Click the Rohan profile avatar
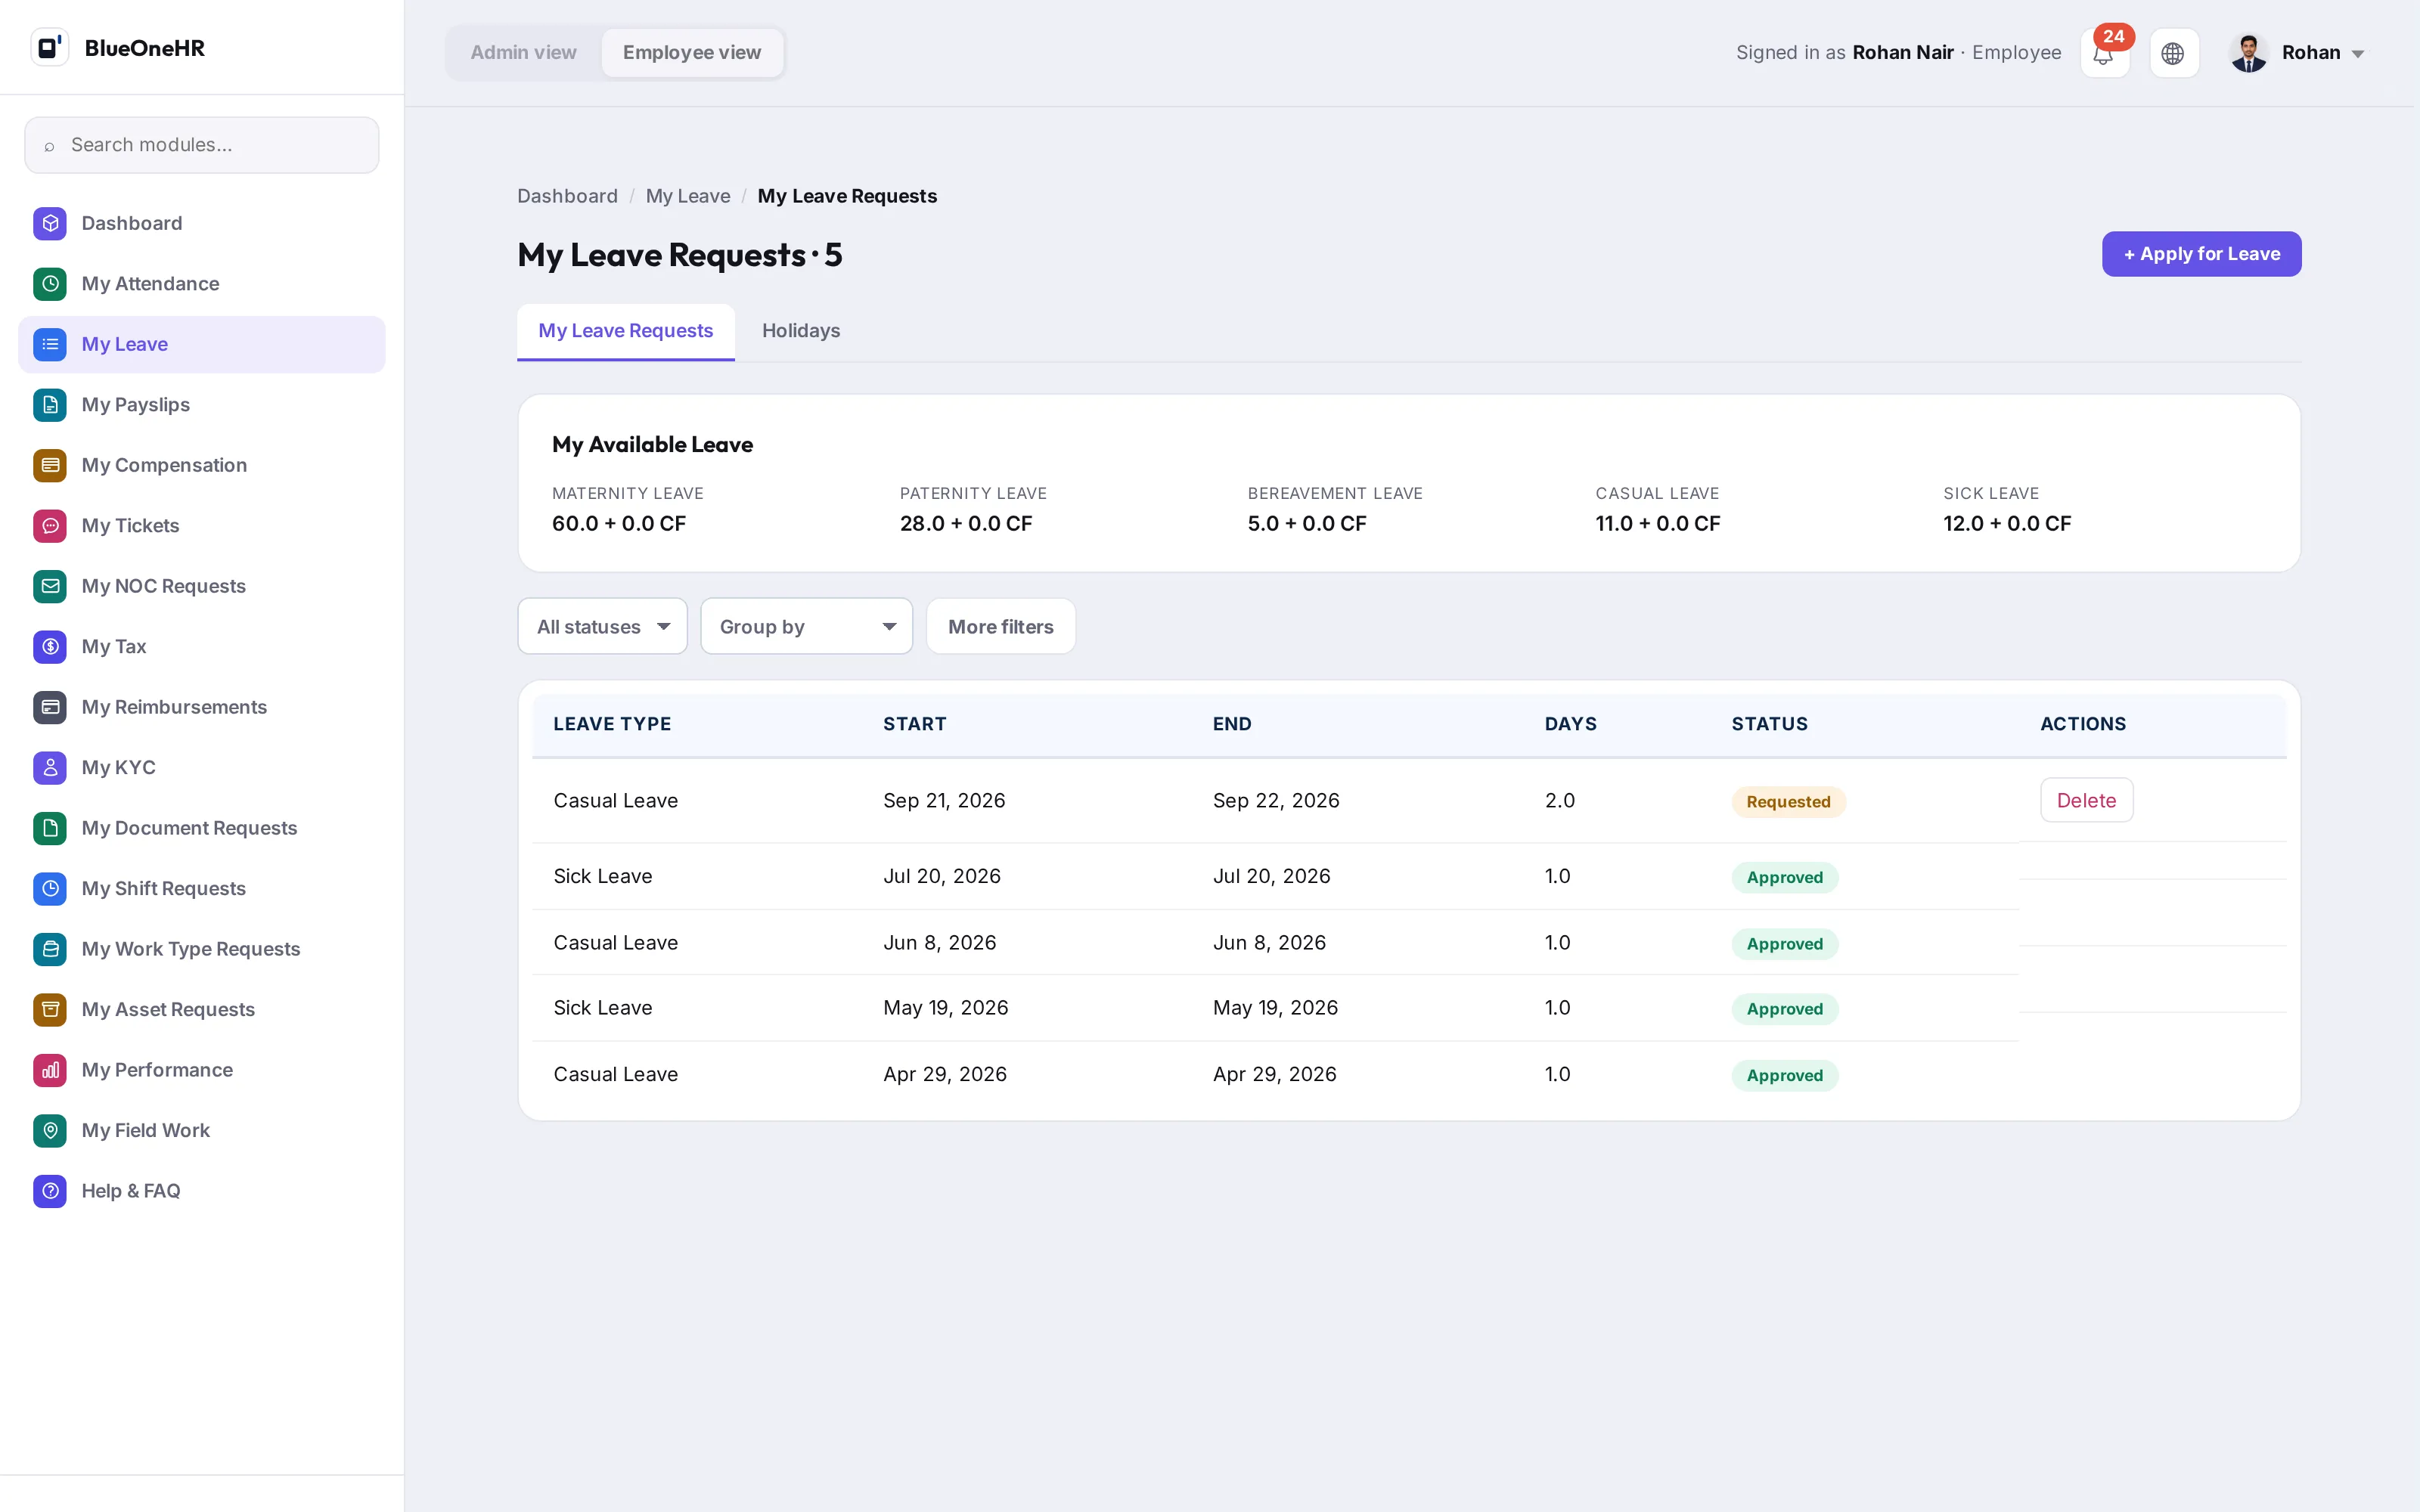The width and height of the screenshot is (2420, 1512). point(2248,53)
